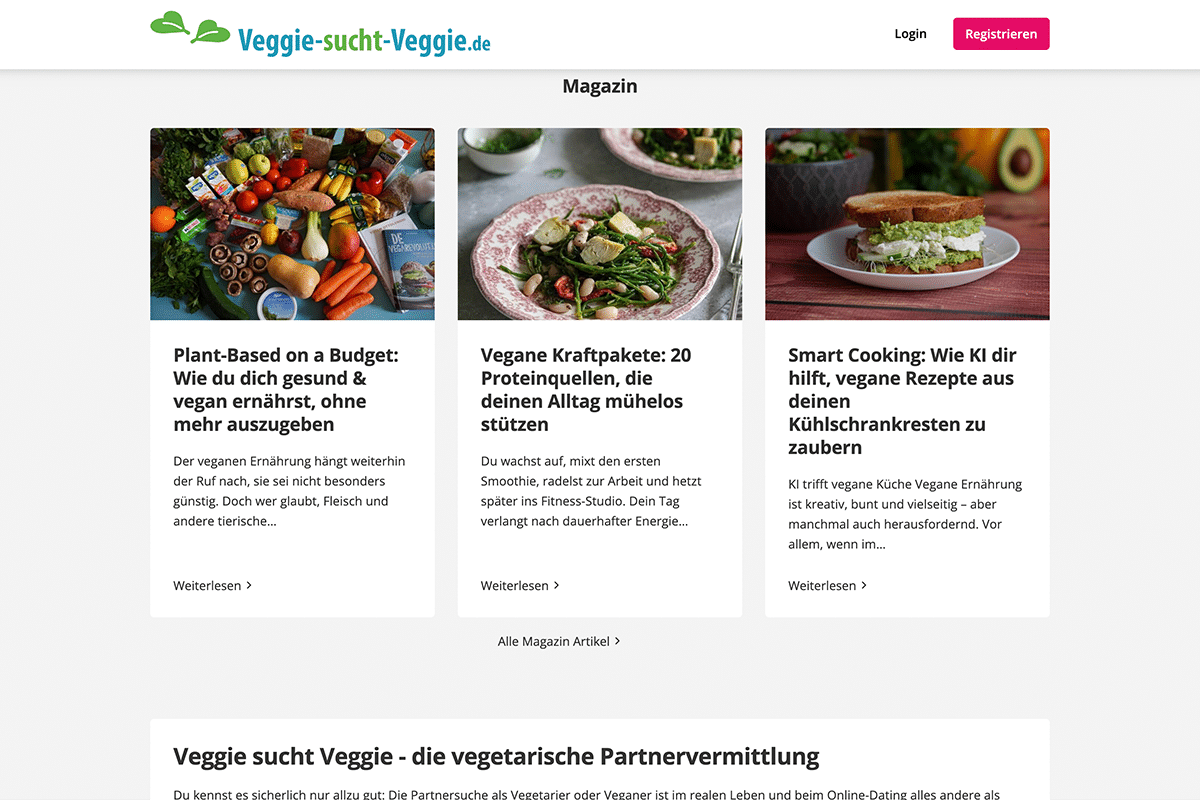Open the Vegane Kraftpakete article headline

pyautogui.click(x=586, y=390)
